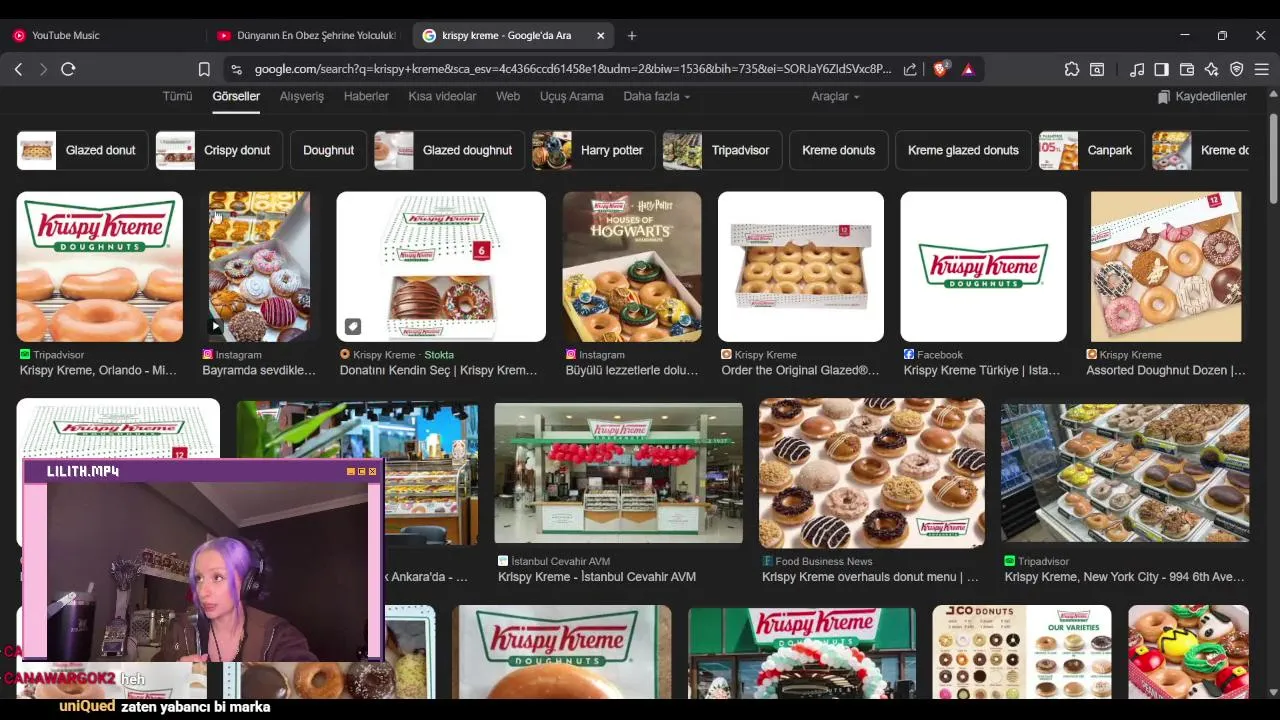Open the Brave VPN shield icon

(1237, 69)
